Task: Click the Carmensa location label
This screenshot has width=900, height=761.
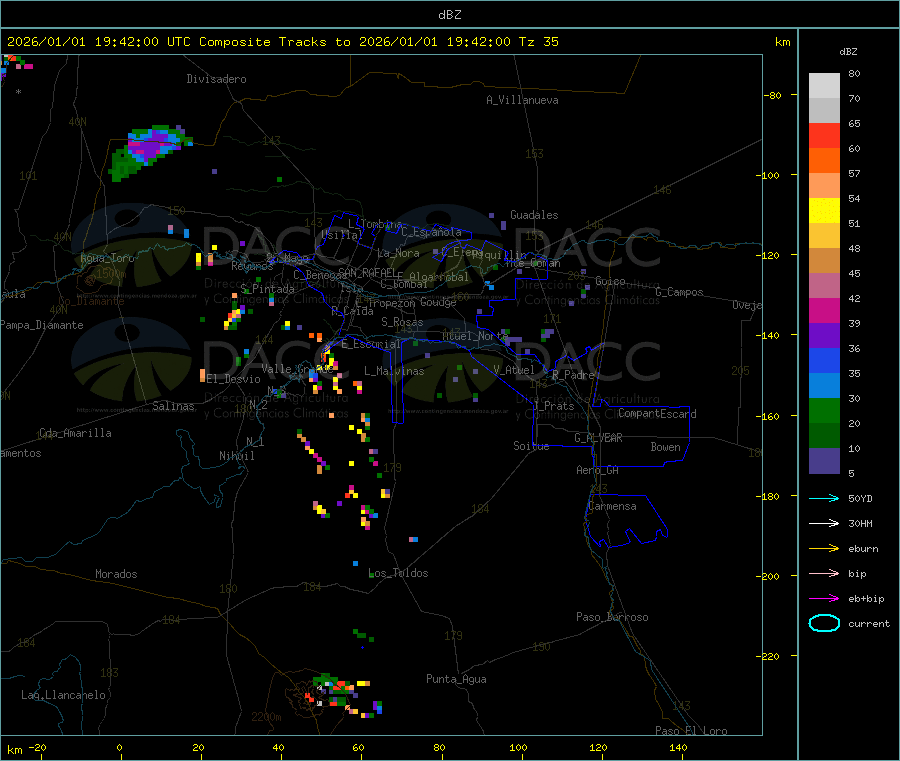Action: 612,507
